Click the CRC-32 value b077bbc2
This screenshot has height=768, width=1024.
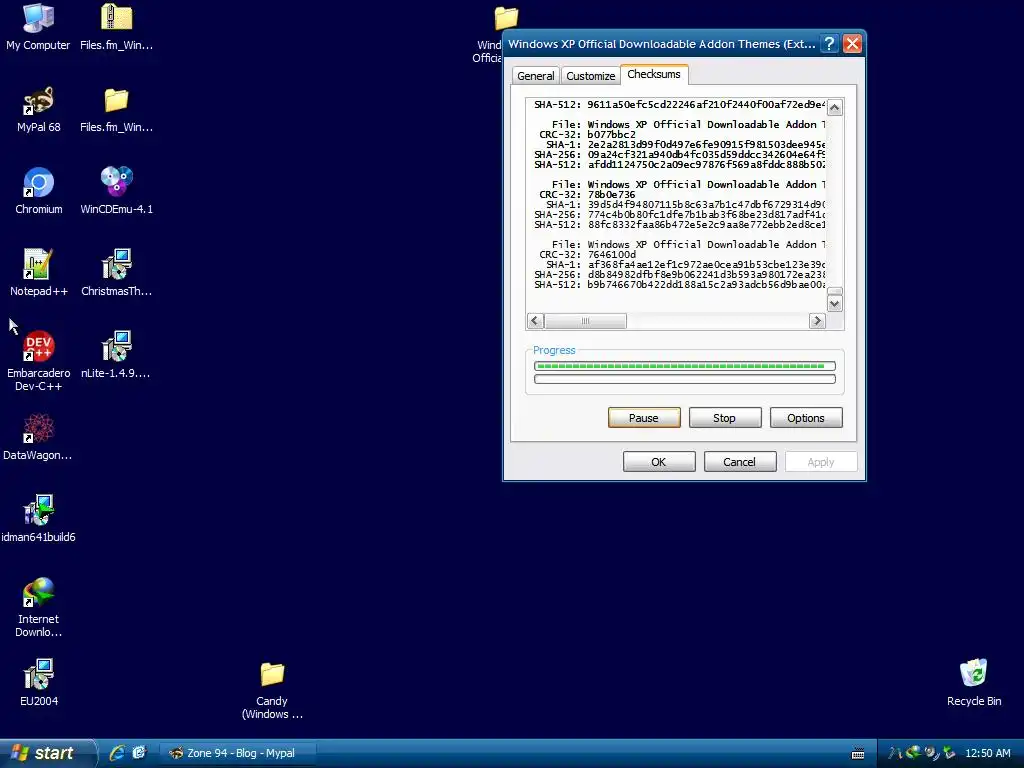coord(611,135)
